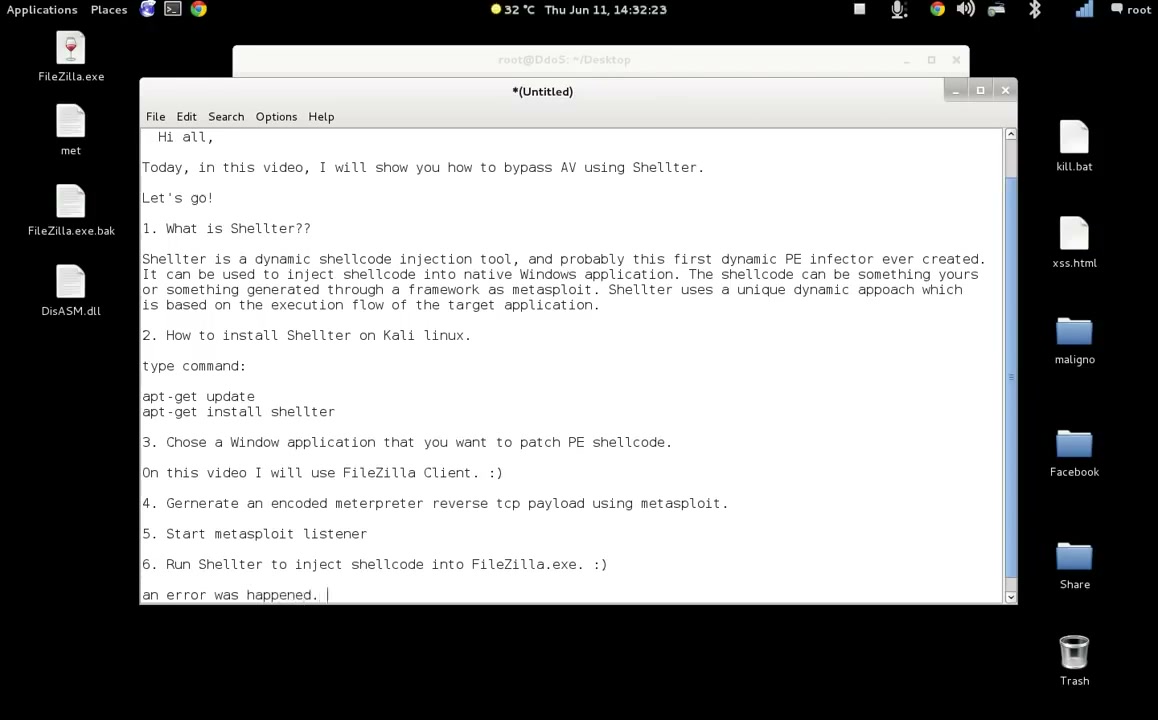This screenshot has width=1158, height=720.
Task: Open the Applications menu
Action: pos(42,10)
